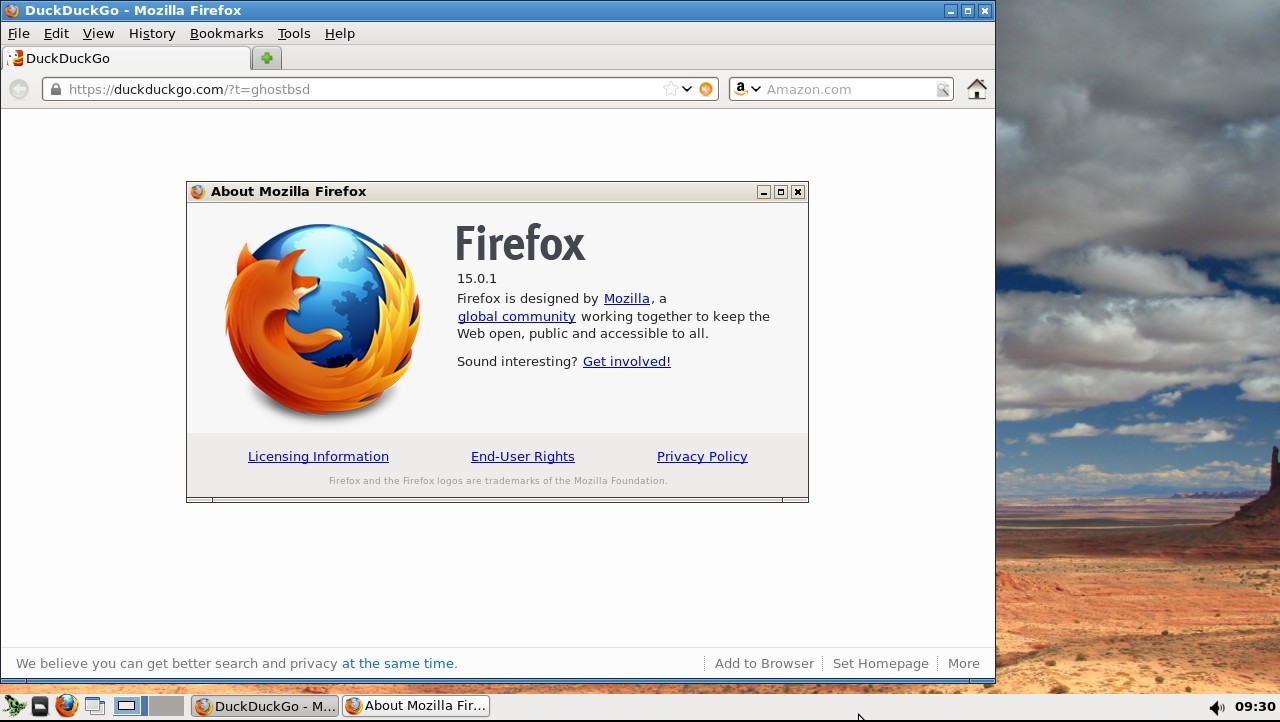
Task: Activate DuckDuckGo window taskbar button
Action: 265,706
